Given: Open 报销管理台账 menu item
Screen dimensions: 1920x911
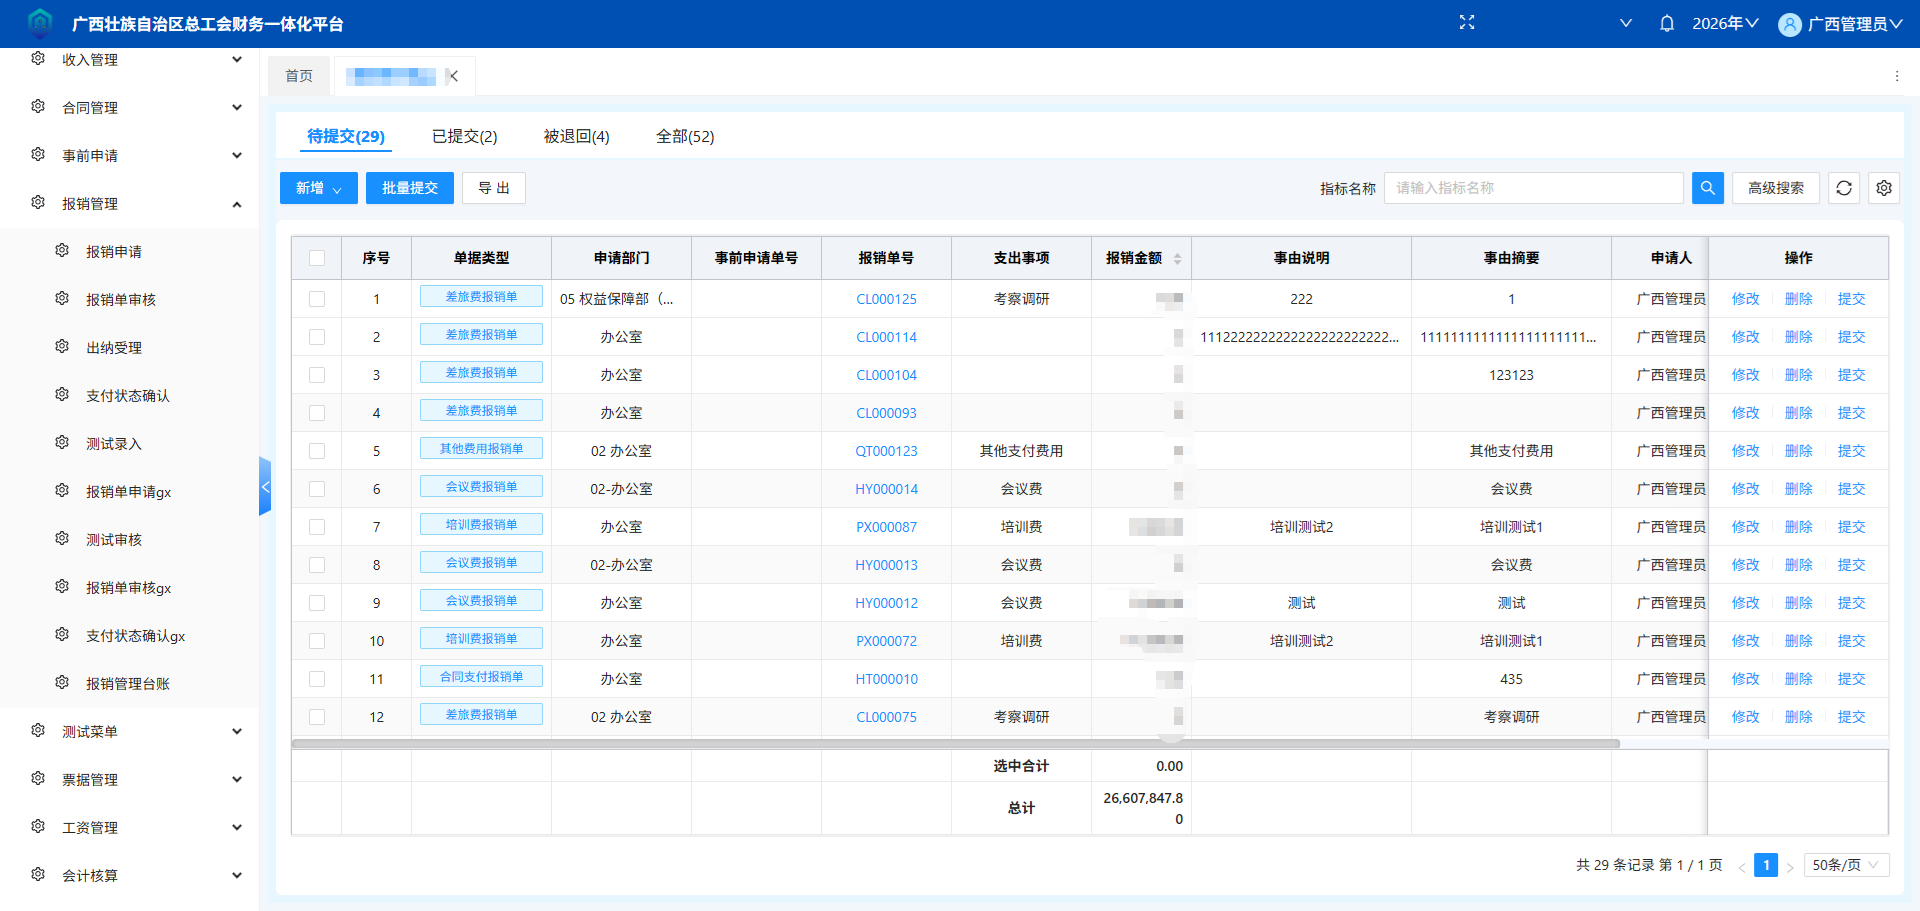Looking at the screenshot, I should tap(128, 683).
